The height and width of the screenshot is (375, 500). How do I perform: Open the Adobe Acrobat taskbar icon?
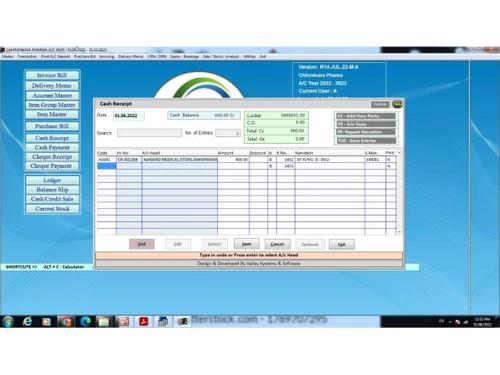[144, 322]
